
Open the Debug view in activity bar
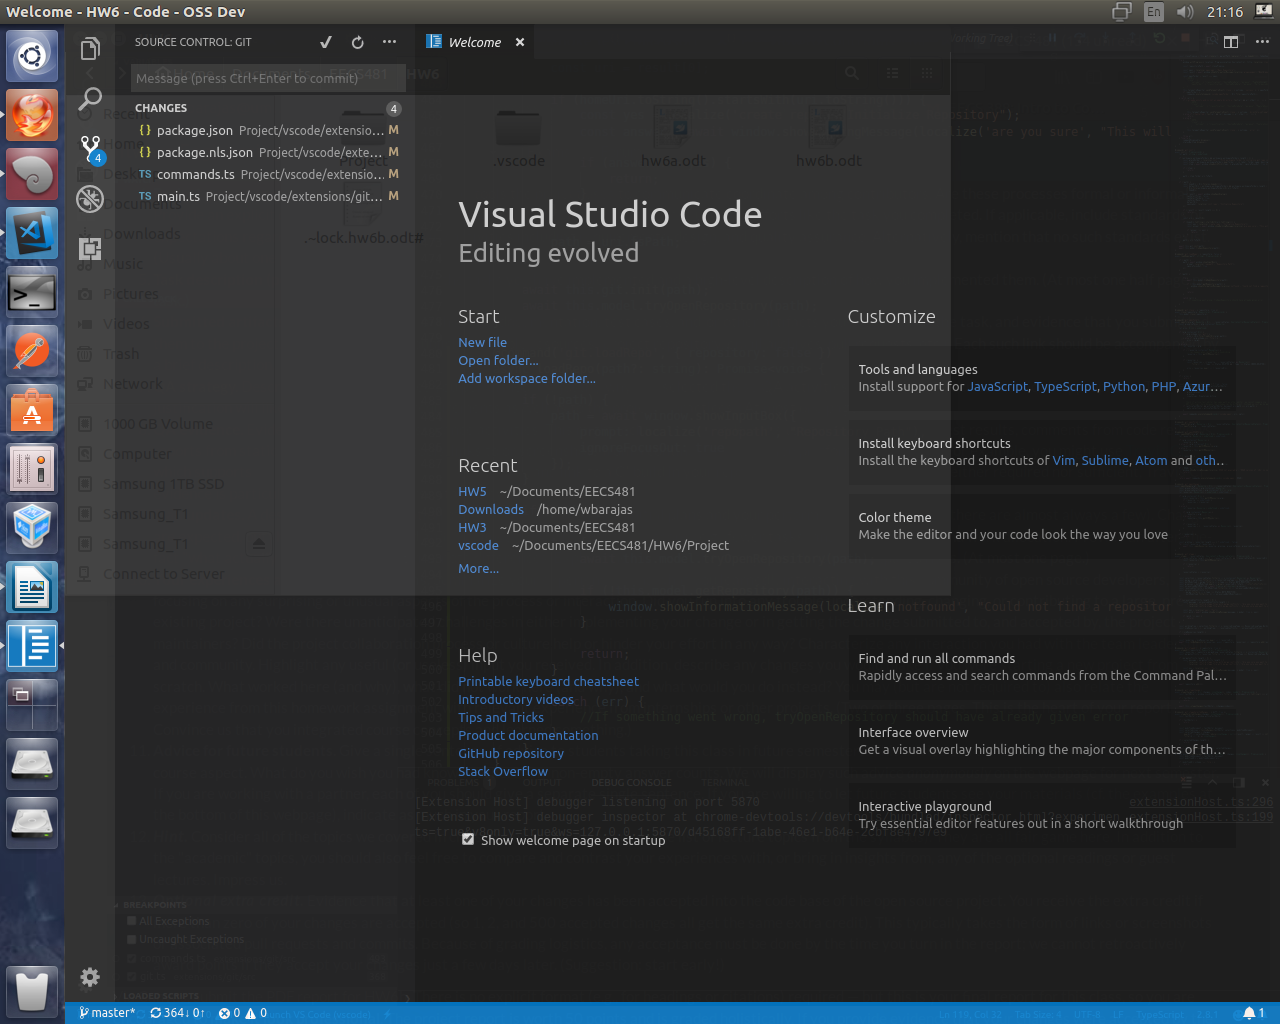90,199
